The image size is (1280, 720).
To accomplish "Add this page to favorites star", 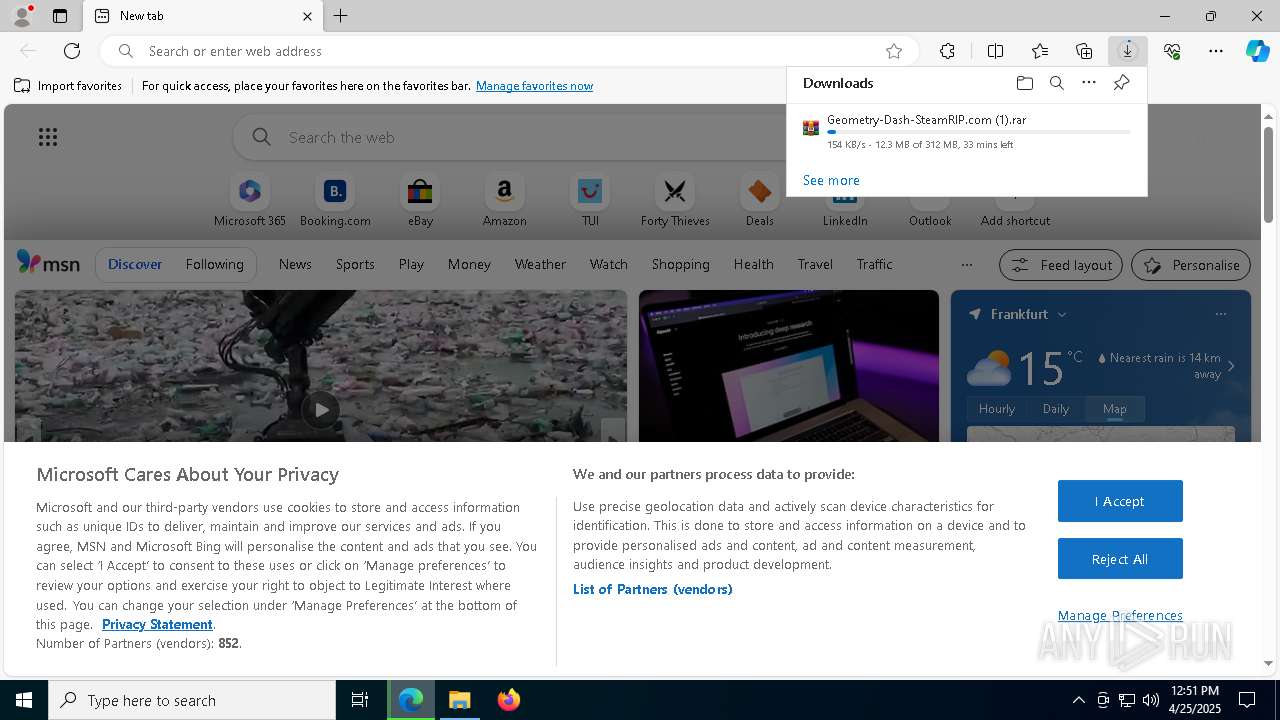I will [x=894, y=51].
